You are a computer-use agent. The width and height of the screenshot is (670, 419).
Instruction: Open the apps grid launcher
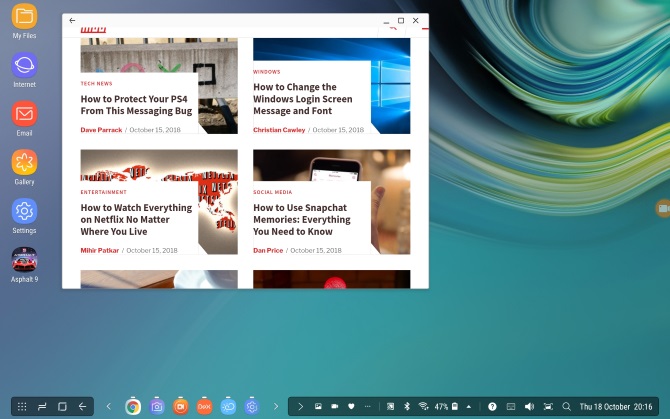[x=21, y=406]
